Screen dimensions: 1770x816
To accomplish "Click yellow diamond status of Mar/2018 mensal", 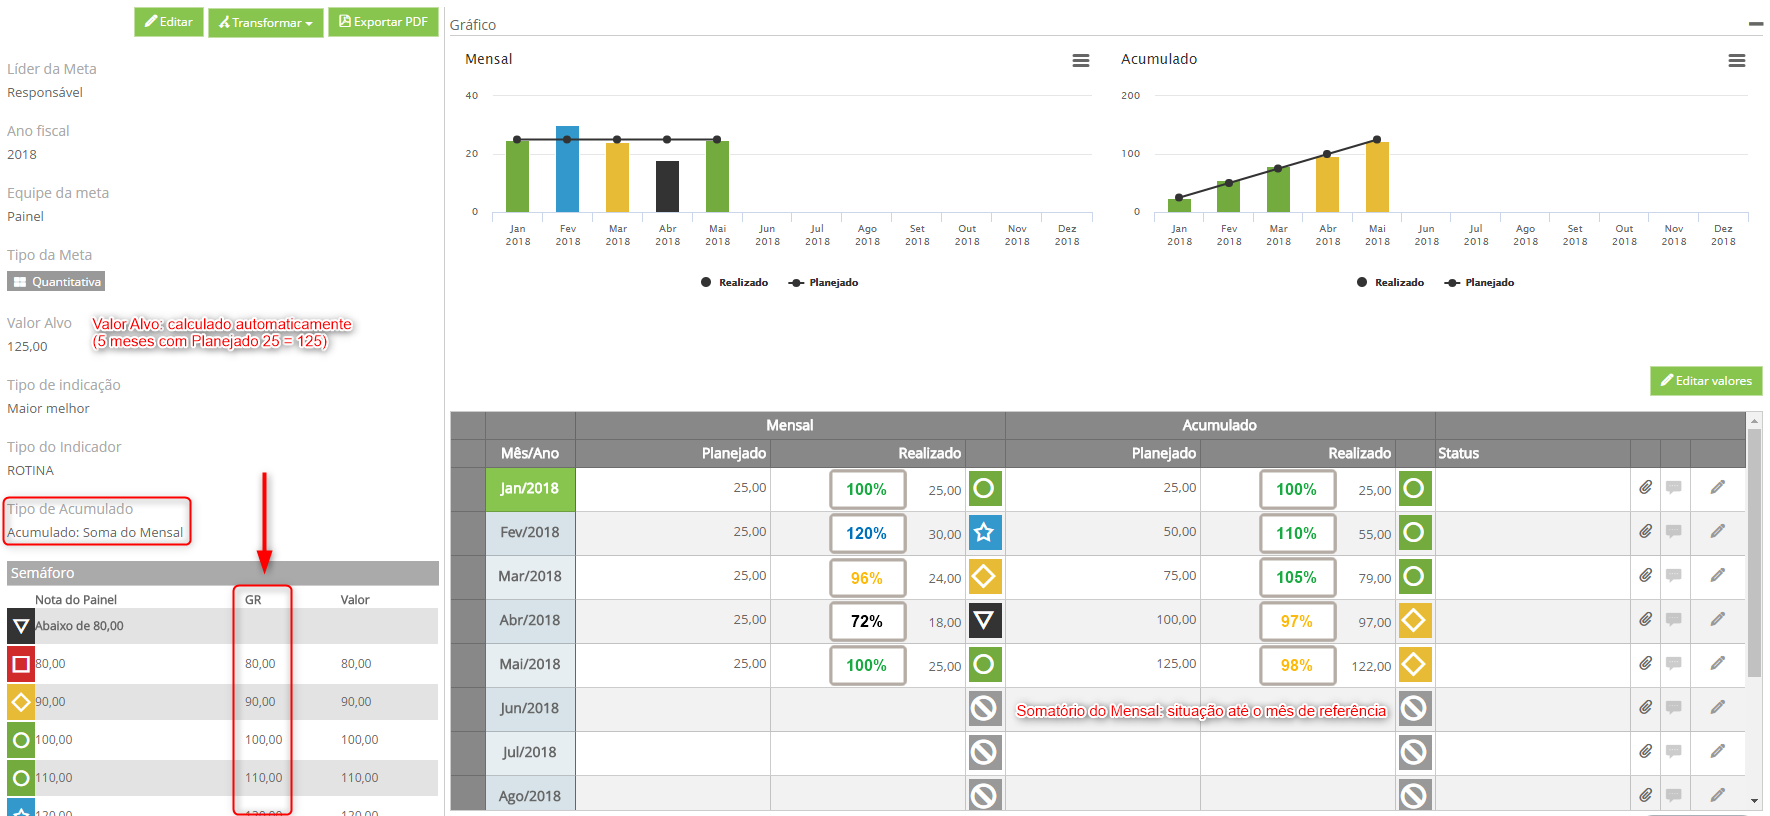I will 985,577.
